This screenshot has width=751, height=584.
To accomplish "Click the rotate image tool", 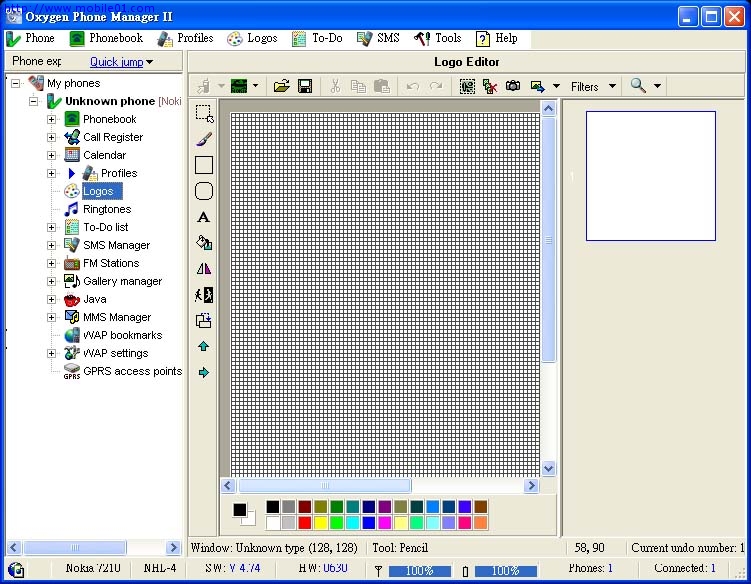I will (204, 321).
